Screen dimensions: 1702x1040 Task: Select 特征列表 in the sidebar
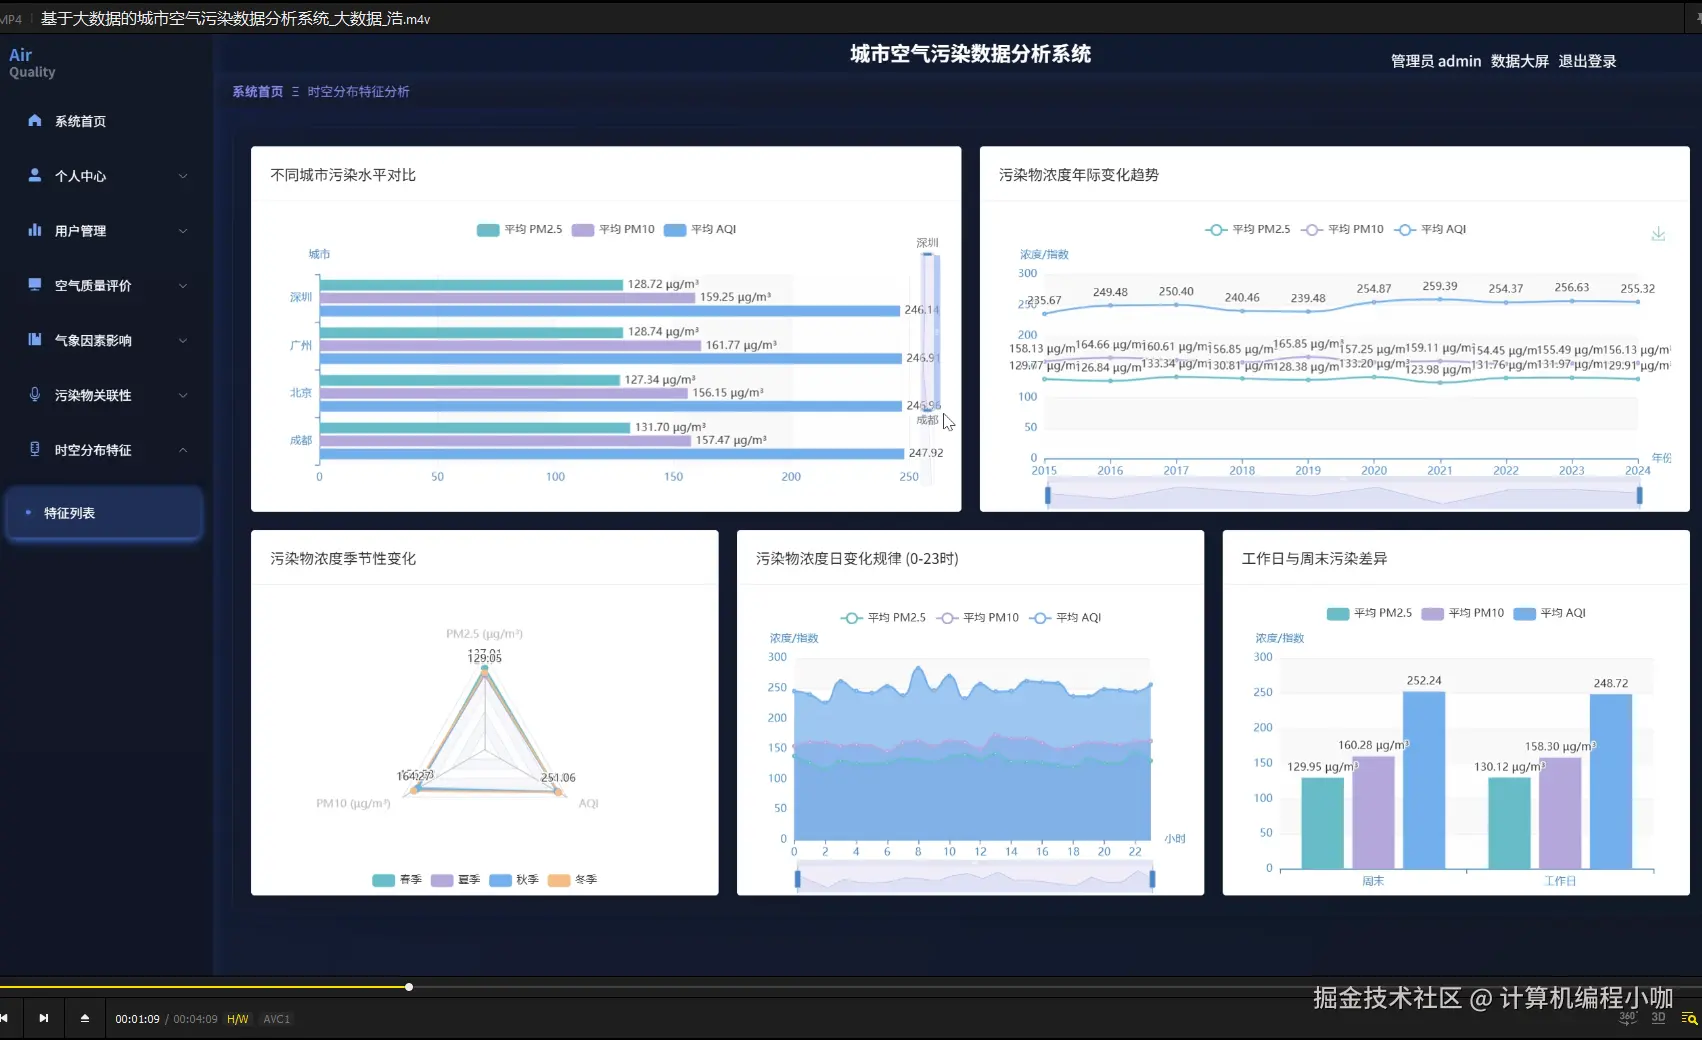pos(70,513)
